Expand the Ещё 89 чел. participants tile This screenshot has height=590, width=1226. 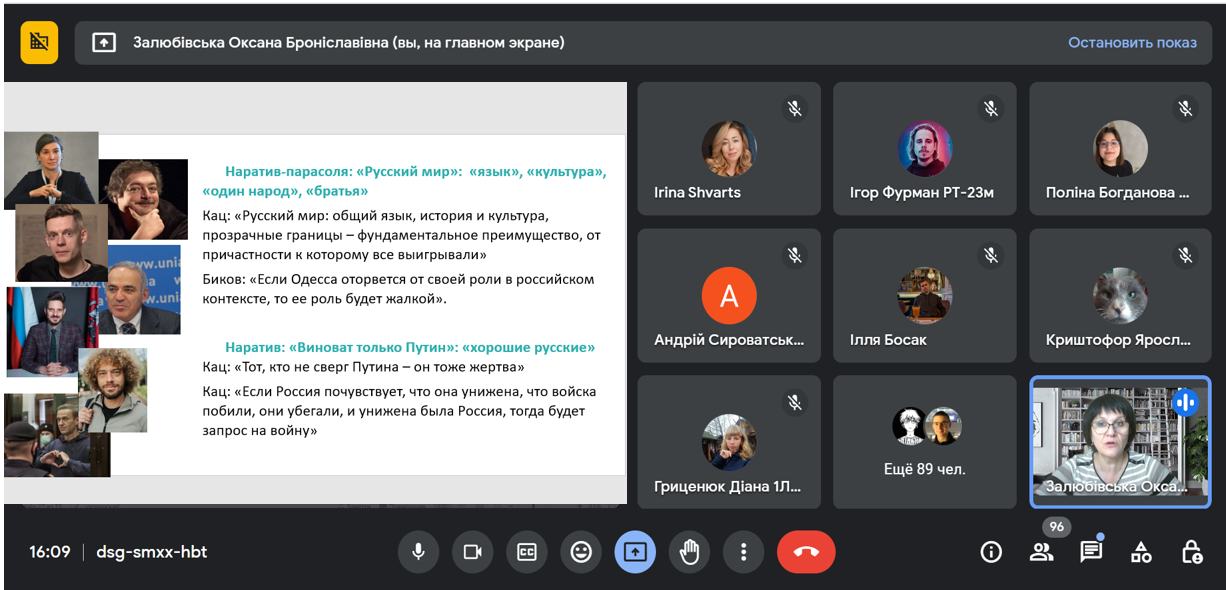click(x=924, y=442)
